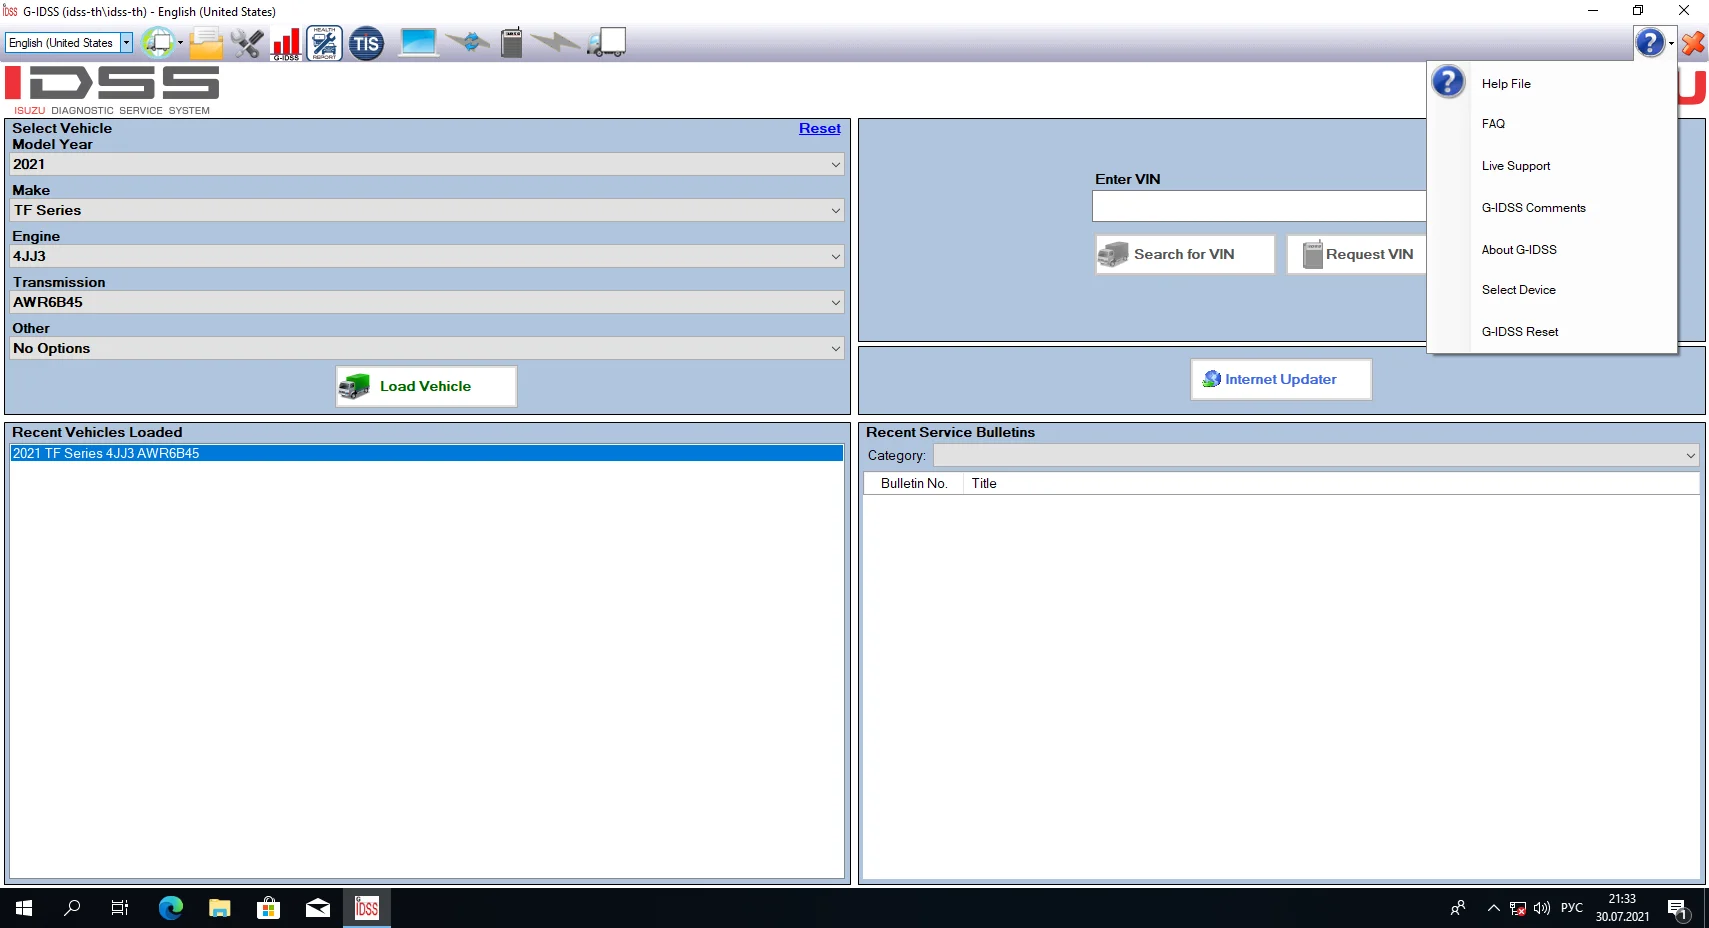Click the IDSS app icon in taskbar
Image resolution: width=1709 pixels, height=928 pixels.
tap(367, 908)
